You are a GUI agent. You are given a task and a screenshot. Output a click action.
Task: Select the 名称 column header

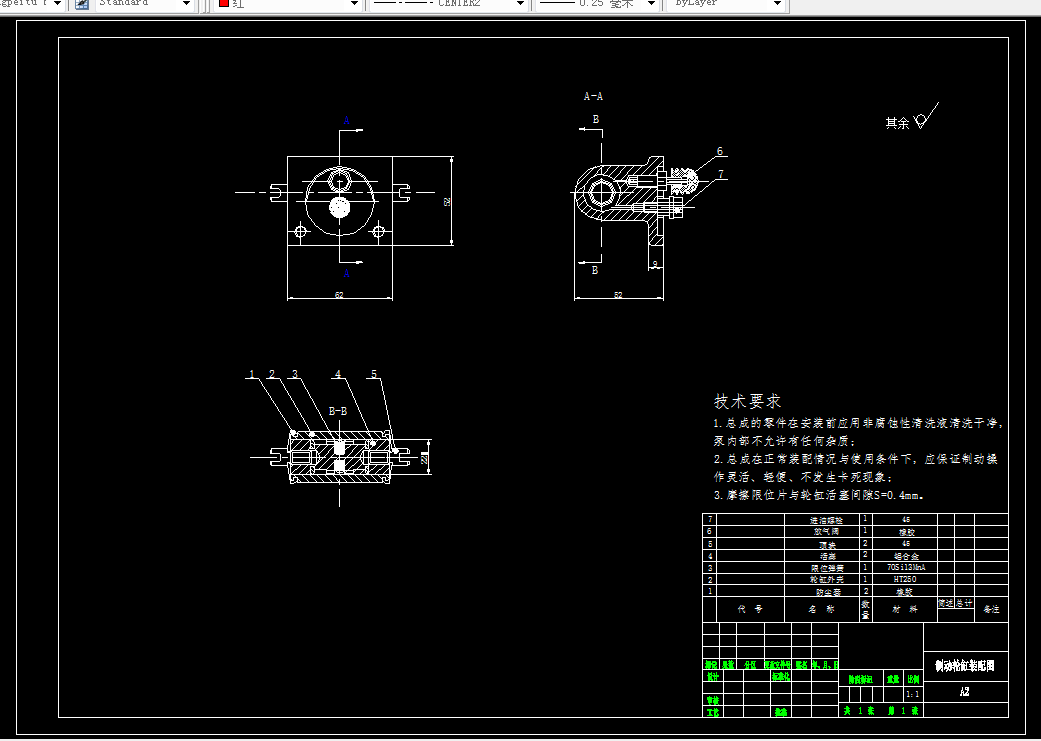[821, 609]
